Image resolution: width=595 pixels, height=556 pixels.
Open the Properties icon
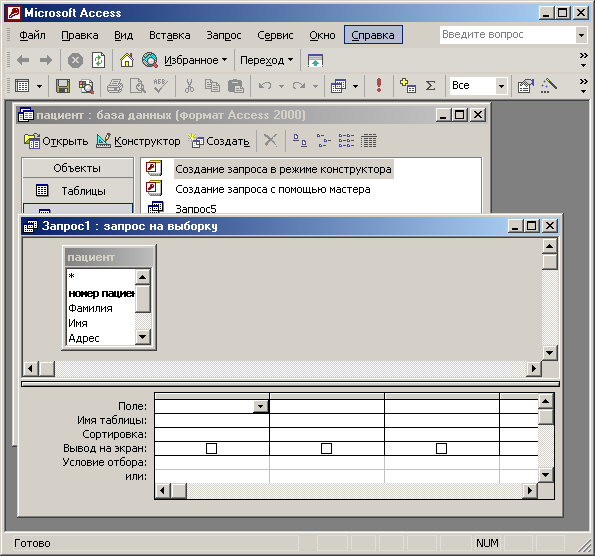526,86
